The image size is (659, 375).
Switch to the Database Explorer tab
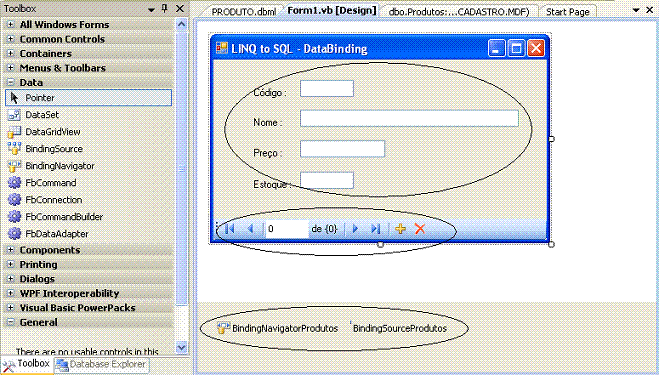coord(101,364)
